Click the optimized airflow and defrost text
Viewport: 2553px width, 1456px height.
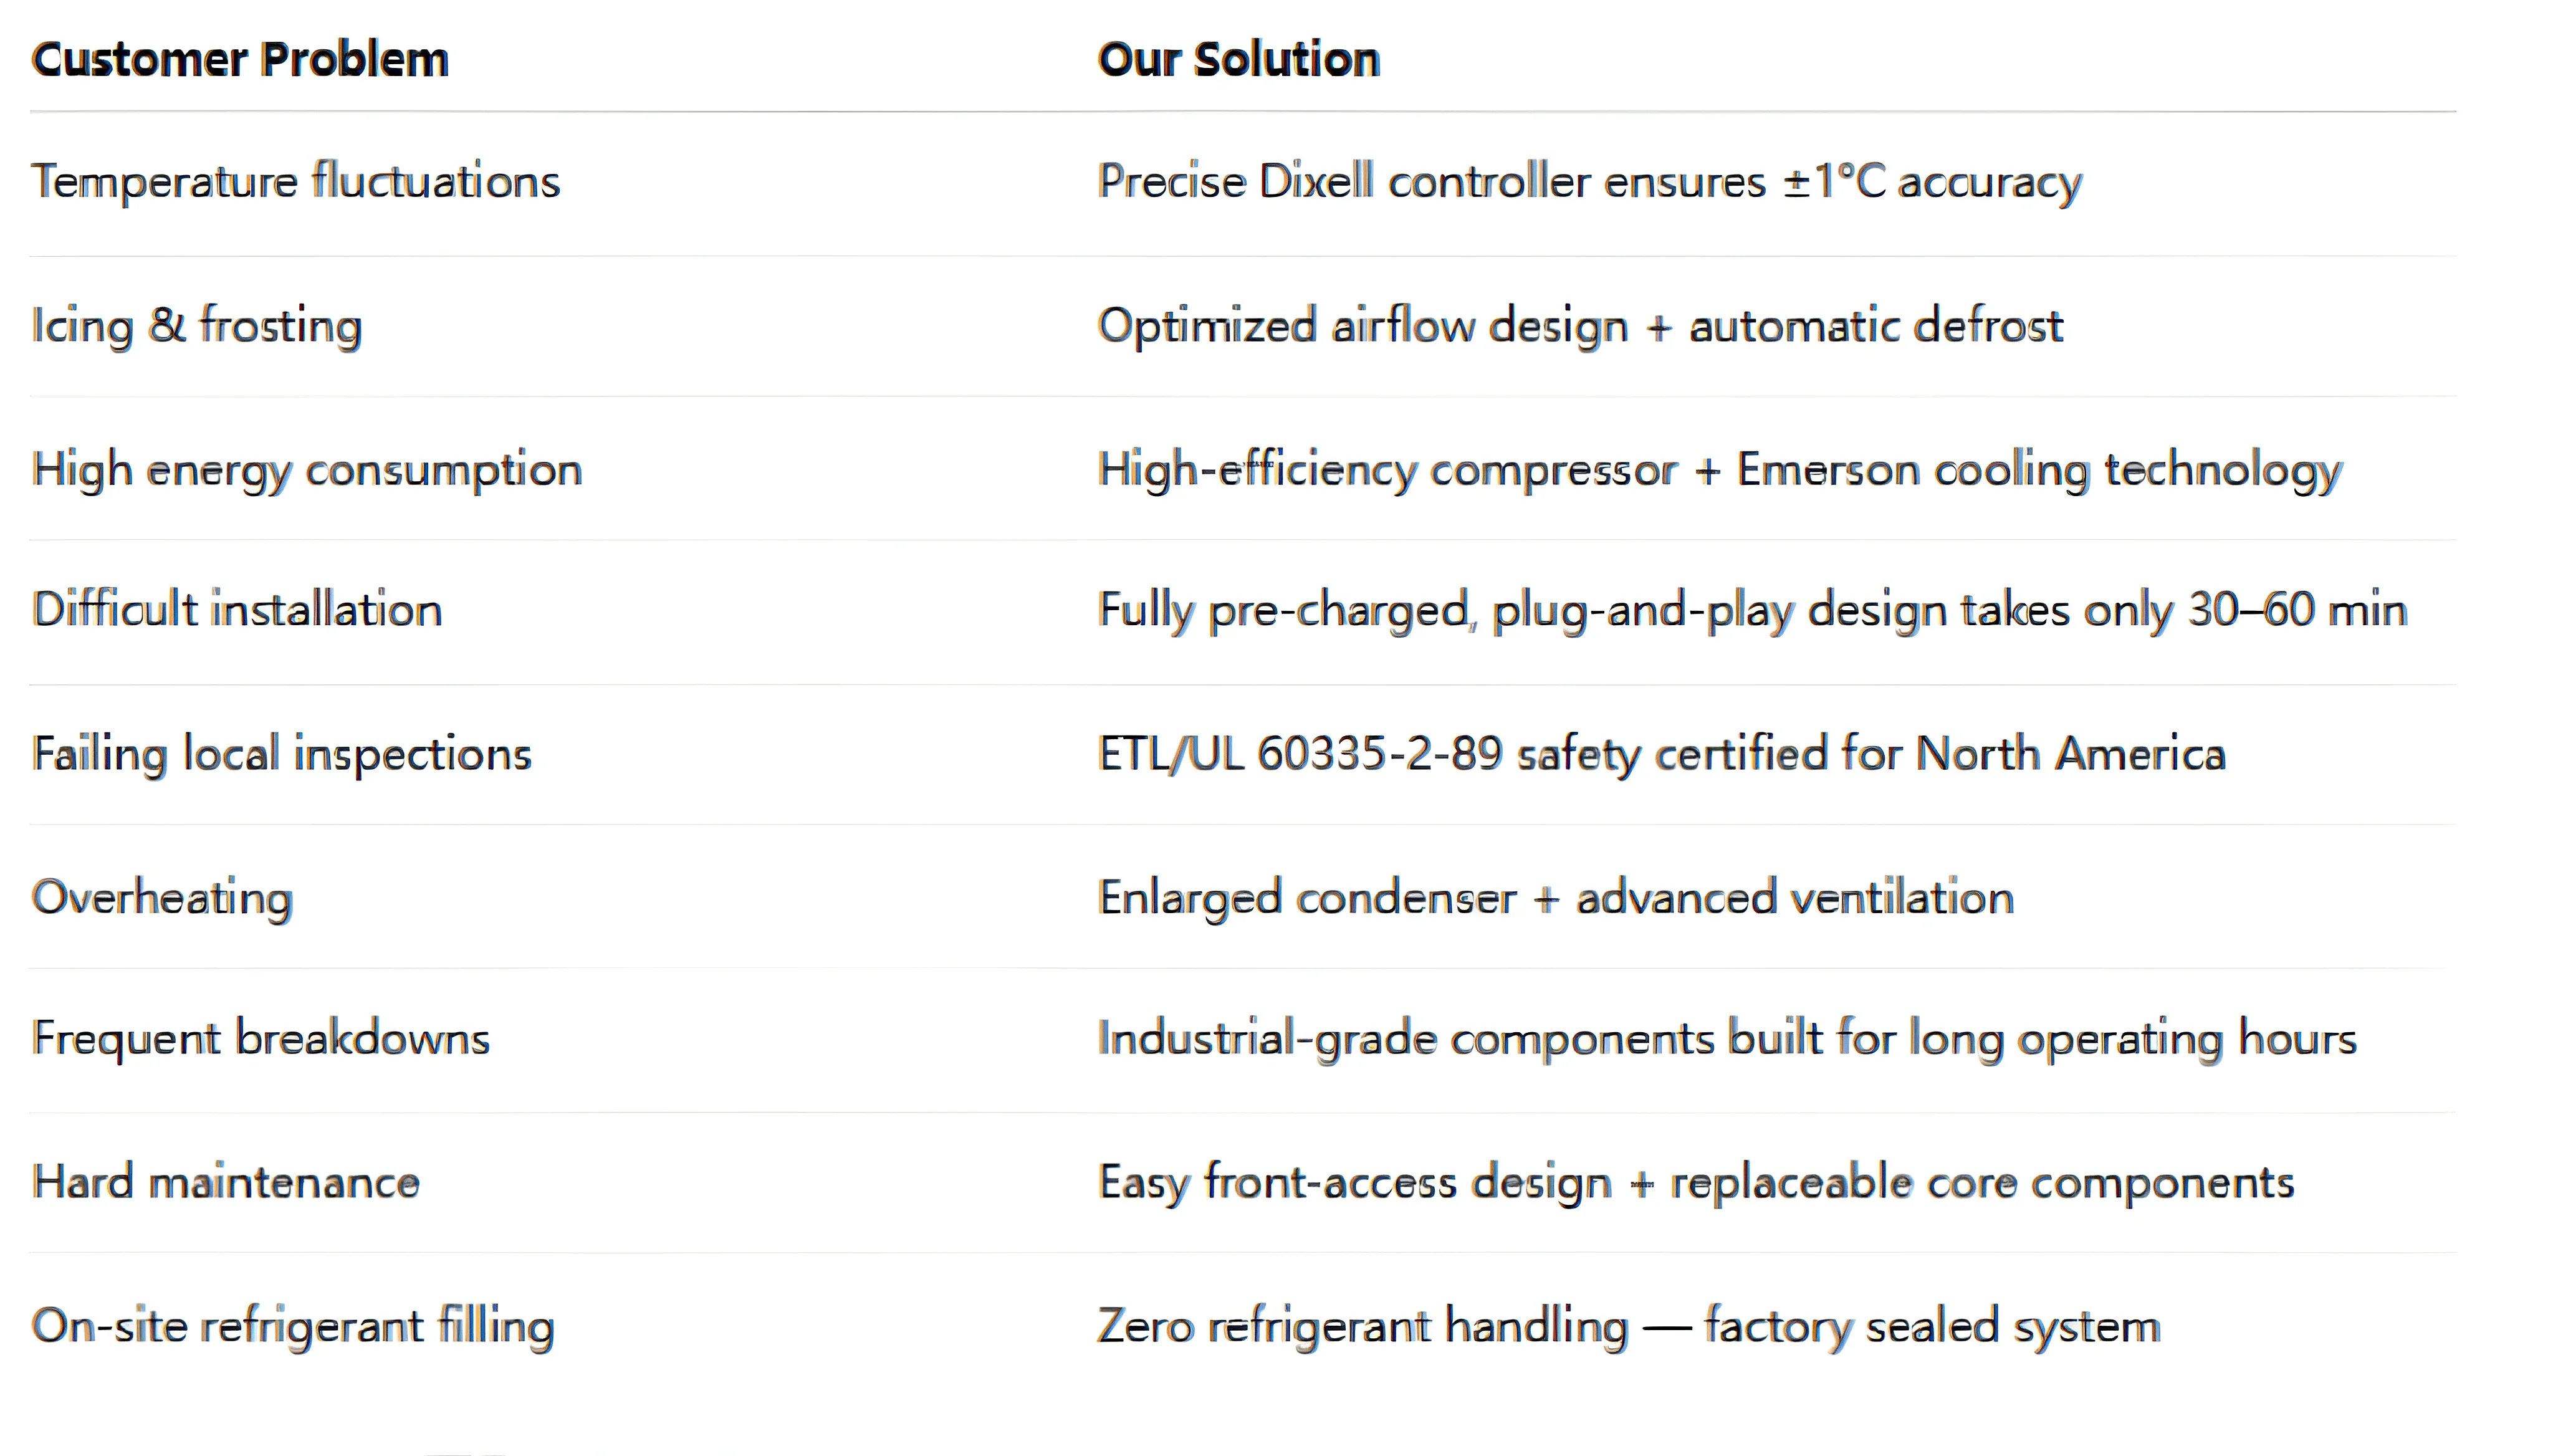1579,326
